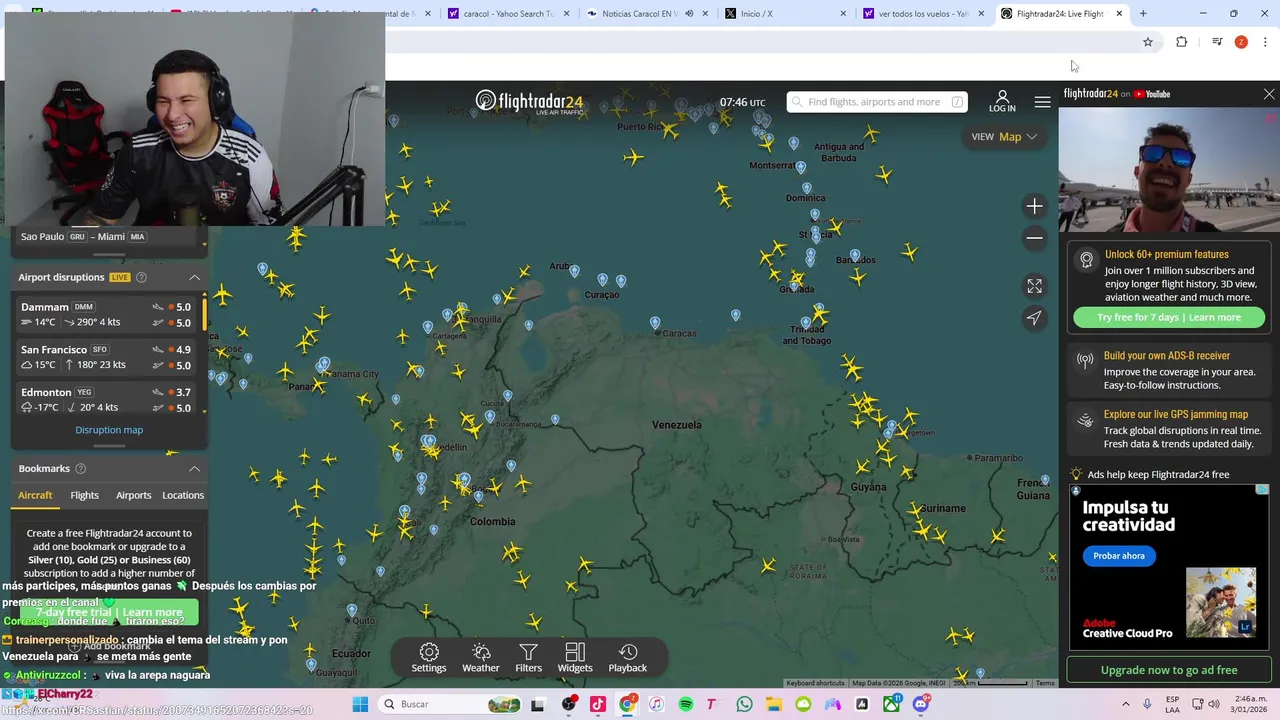Open the Flightradar24 hamburger menu
Viewport: 1280px width, 720px height.
click(x=1042, y=102)
